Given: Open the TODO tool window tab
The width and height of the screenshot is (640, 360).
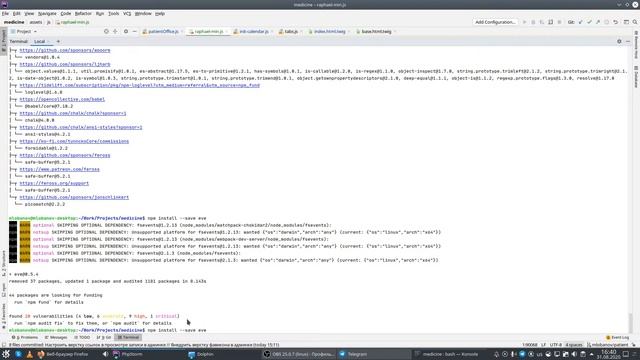Looking at the screenshot, I should click(82, 338).
